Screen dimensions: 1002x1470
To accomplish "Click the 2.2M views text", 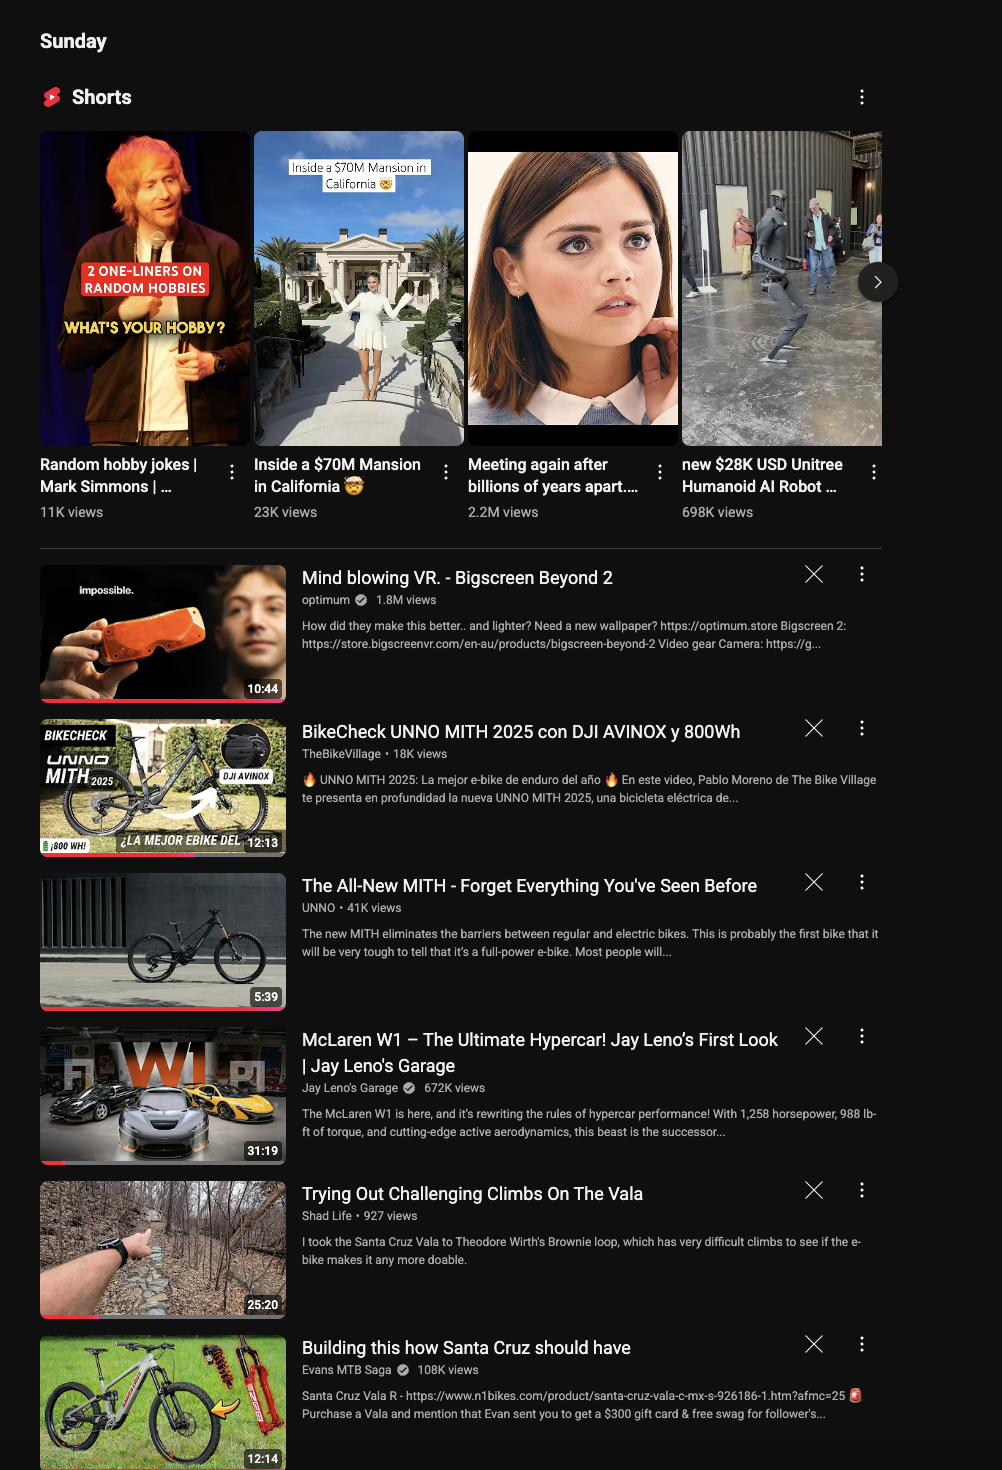I will [503, 512].
